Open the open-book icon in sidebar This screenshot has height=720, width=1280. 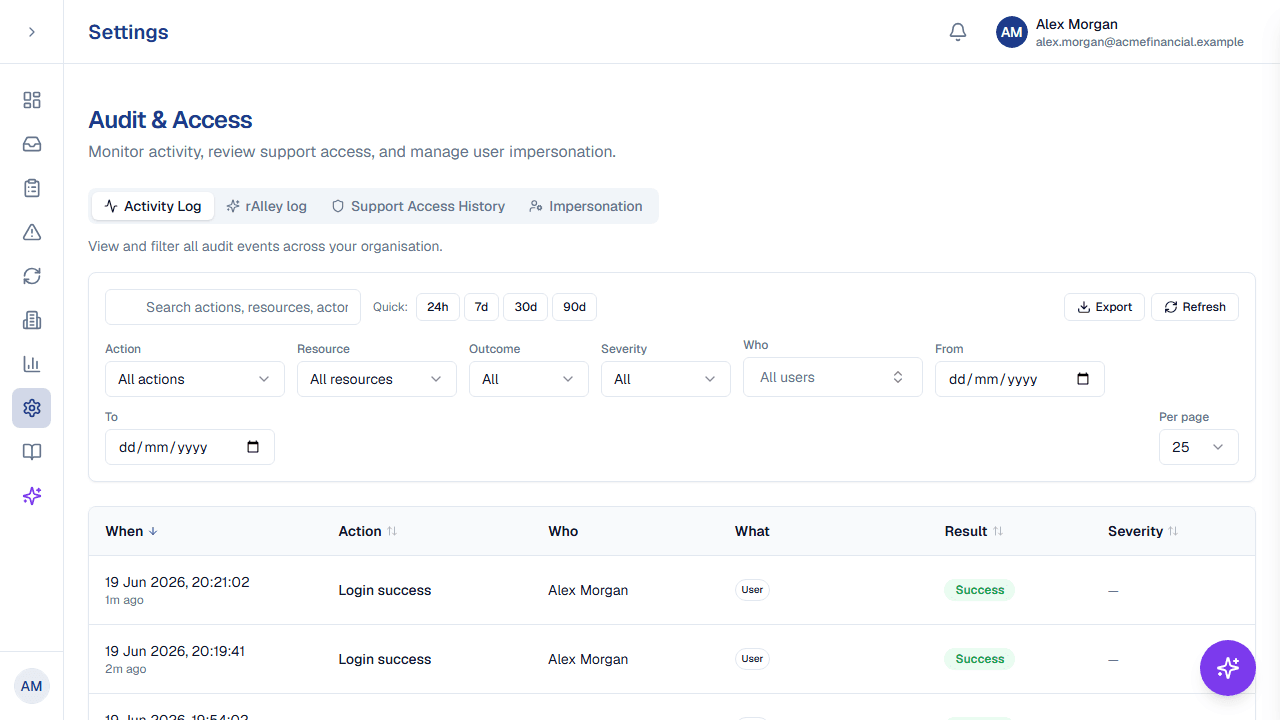pyautogui.click(x=32, y=452)
